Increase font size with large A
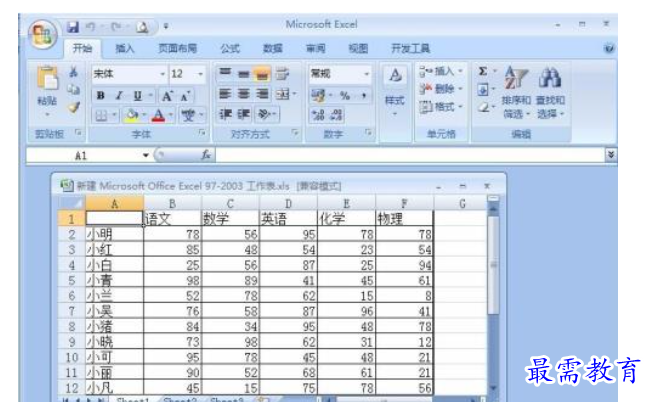Viewport: 649px width, 402px height. click(167, 96)
